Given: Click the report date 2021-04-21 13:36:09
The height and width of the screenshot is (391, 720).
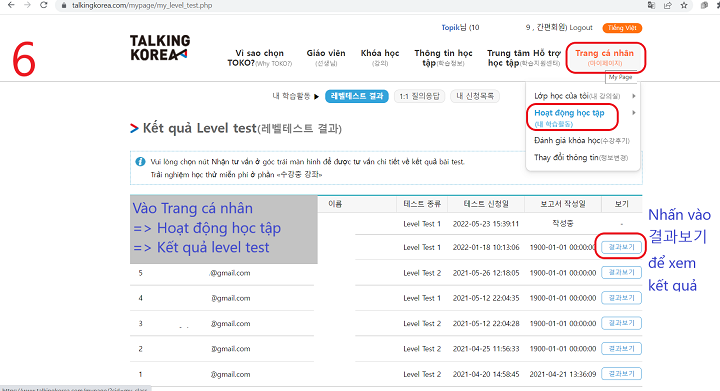Looking at the screenshot, I should point(562,374).
